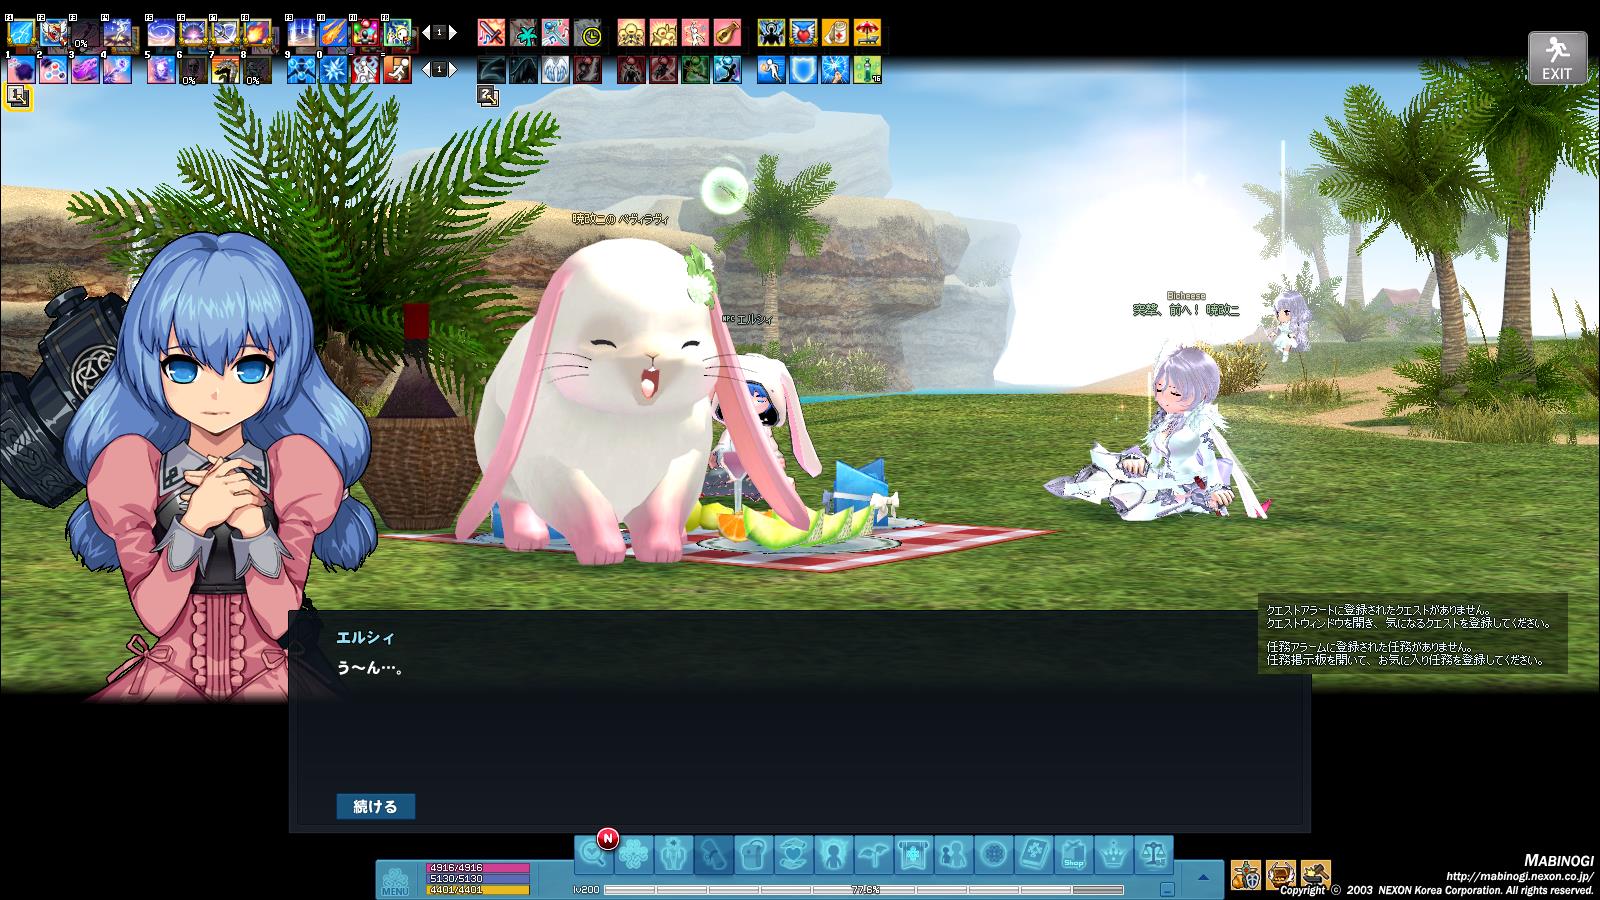Expand the bottom menu bar up arrow
The width and height of the screenshot is (1600, 900).
tap(1203, 877)
